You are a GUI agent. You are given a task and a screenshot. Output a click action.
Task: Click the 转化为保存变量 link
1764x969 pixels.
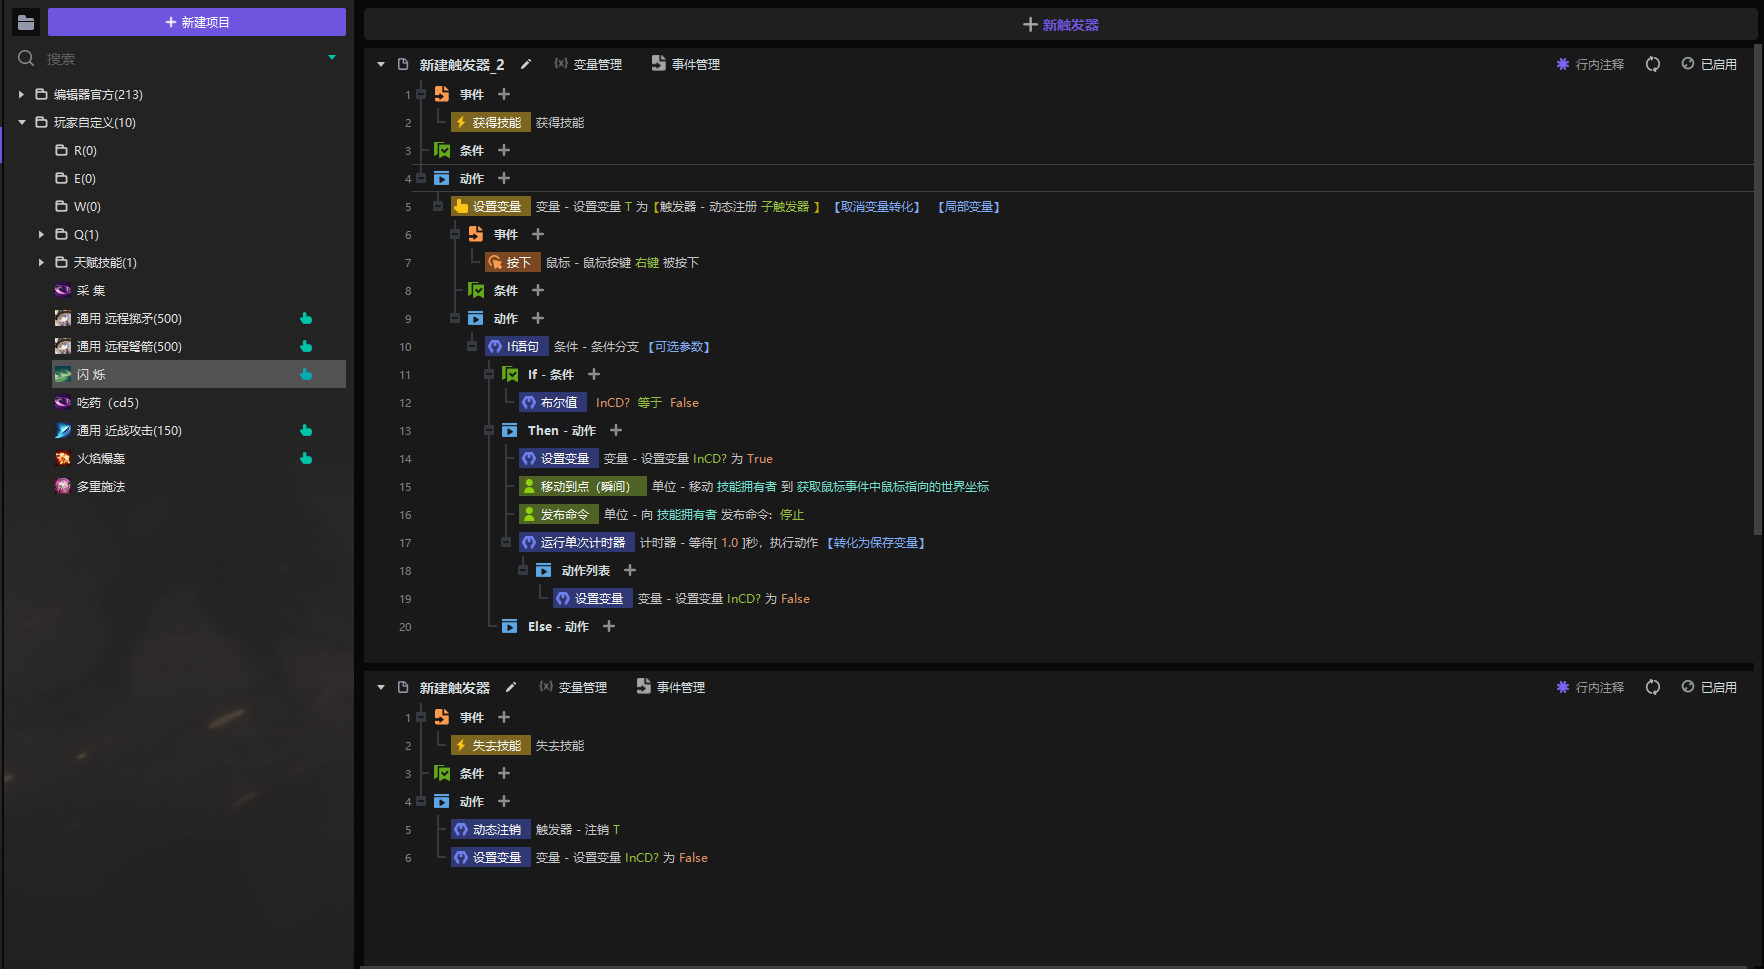click(876, 543)
